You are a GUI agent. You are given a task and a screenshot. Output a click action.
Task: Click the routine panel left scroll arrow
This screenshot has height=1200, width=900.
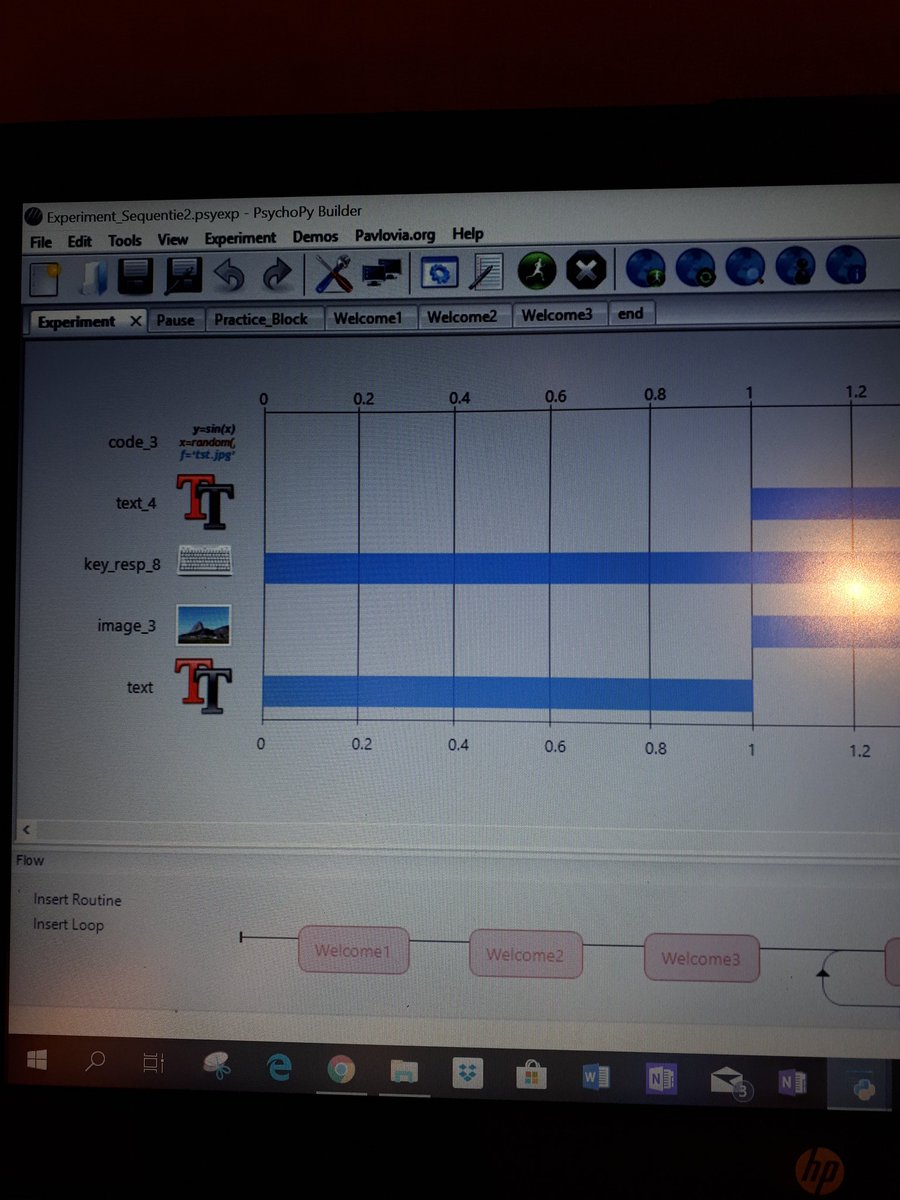click(x=26, y=830)
